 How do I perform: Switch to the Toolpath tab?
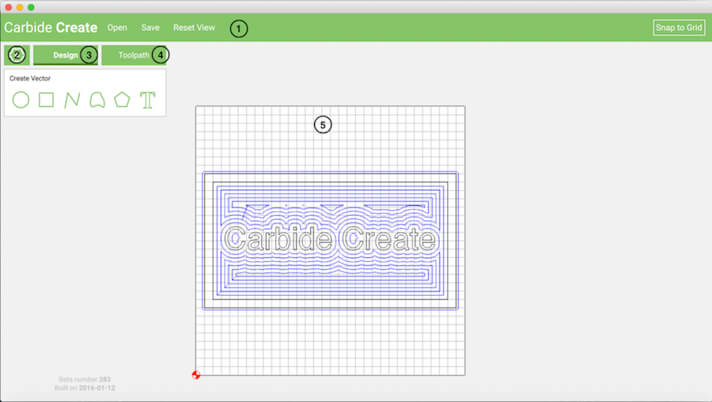tap(134, 55)
